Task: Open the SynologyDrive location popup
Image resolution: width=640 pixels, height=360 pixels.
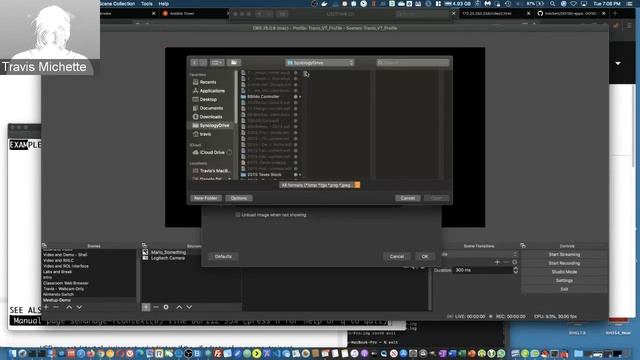Action: (320, 62)
